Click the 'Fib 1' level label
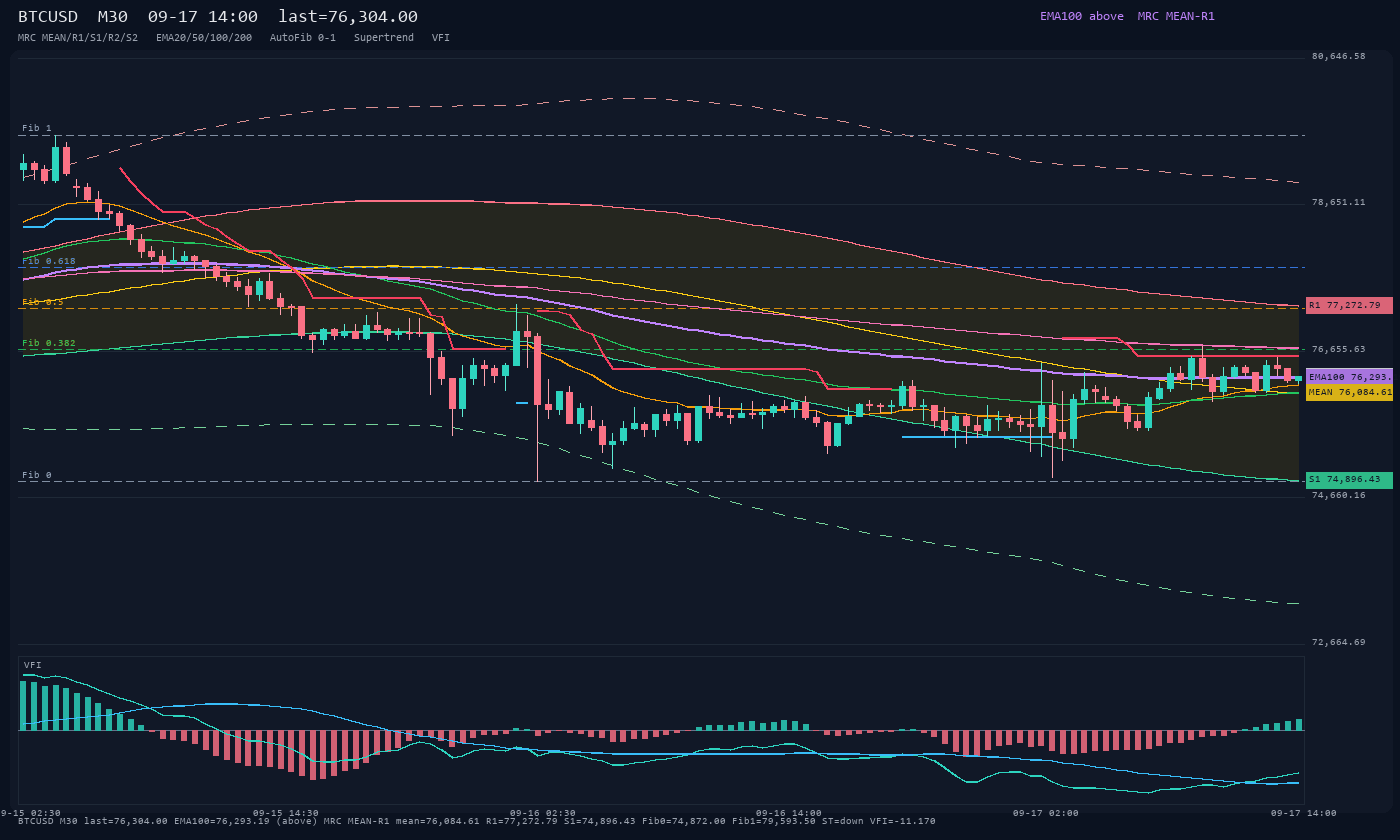Viewport: 1400px width, 840px height. pos(37,128)
